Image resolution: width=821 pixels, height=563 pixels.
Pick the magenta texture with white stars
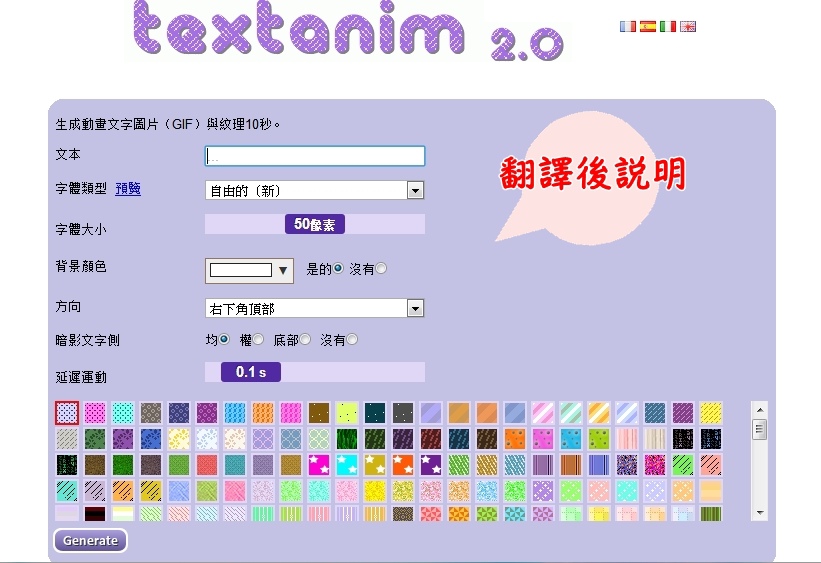pos(319,465)
